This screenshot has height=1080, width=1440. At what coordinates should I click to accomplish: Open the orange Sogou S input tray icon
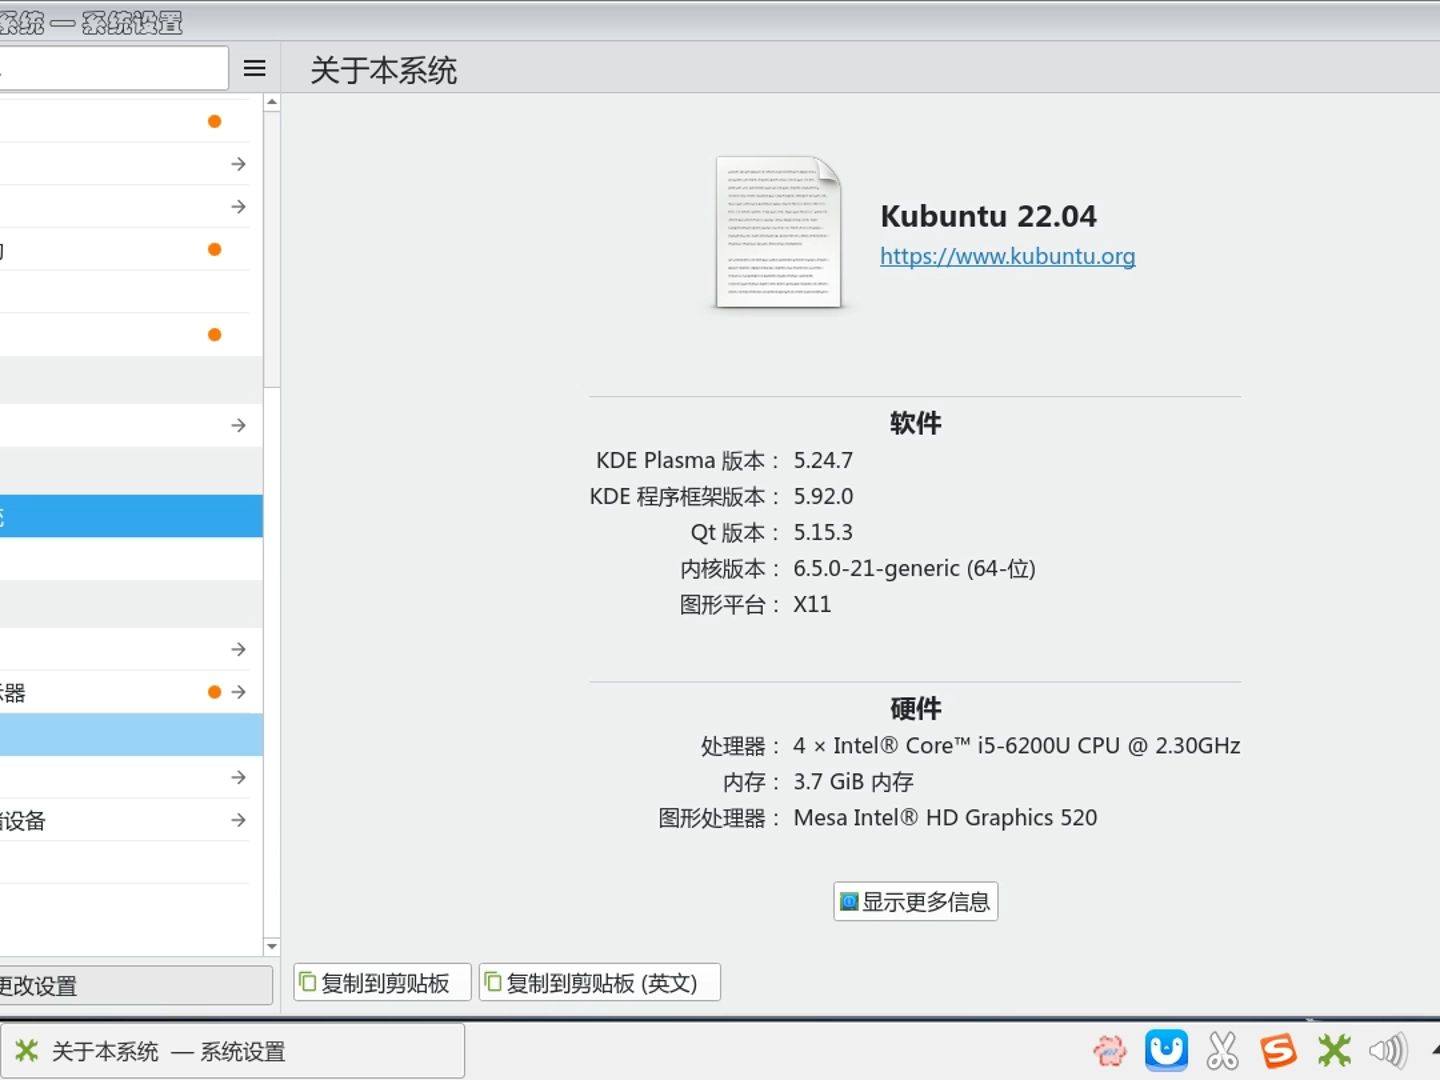coord(1278,1051)
